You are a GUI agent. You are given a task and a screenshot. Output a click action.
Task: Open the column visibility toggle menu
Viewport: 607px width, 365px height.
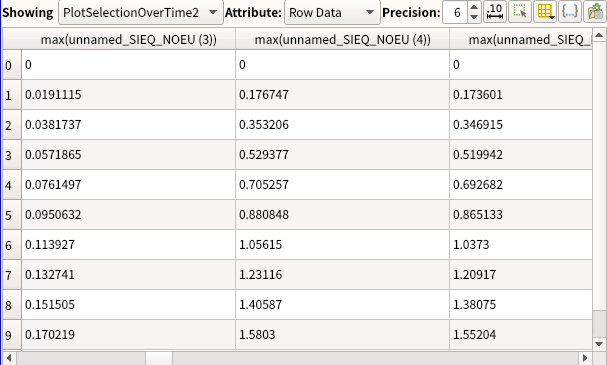click(x=545, y=12)
